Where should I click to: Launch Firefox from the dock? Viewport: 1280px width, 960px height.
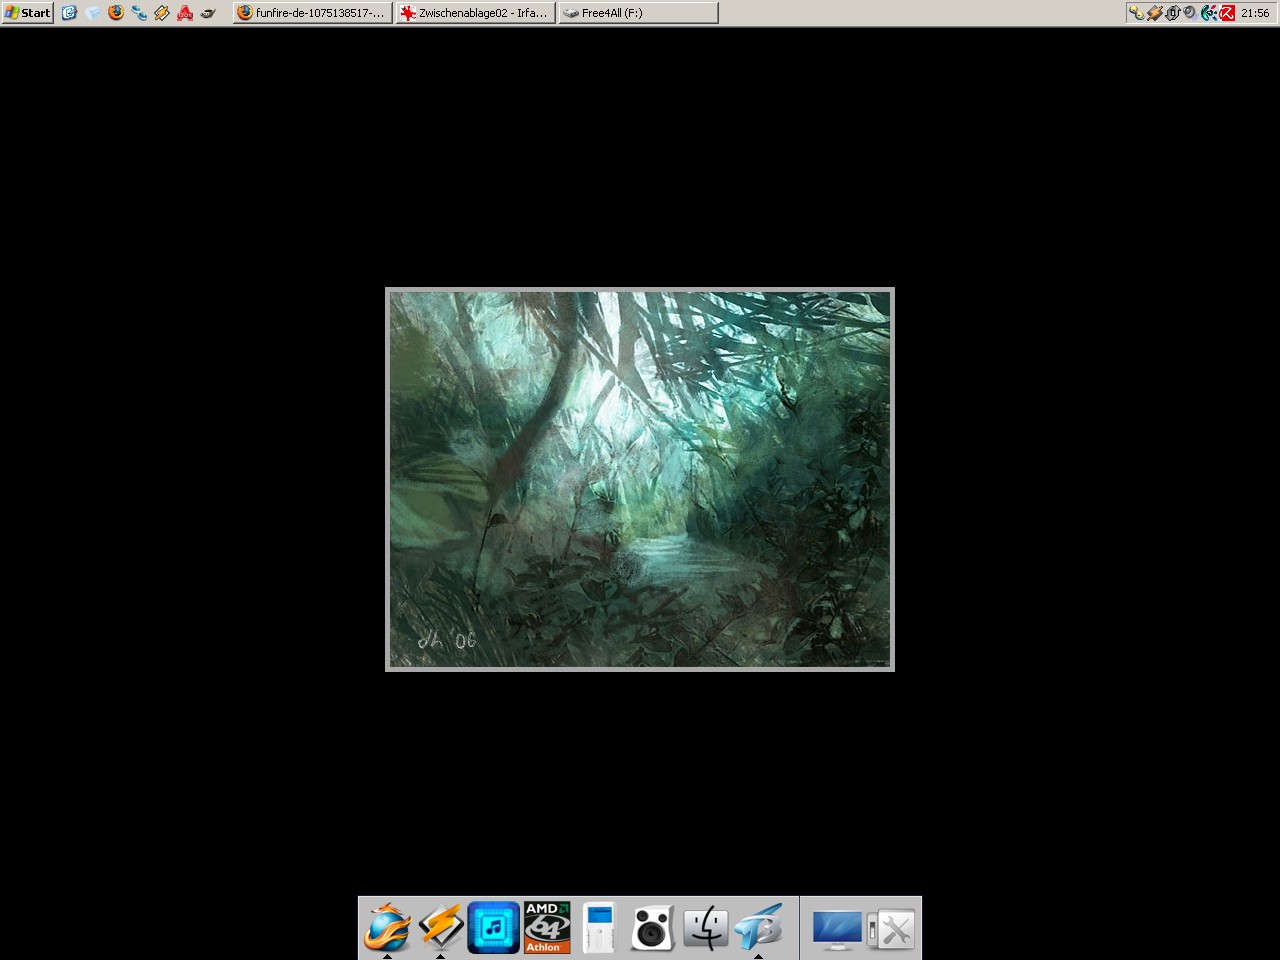coord(387,928)
